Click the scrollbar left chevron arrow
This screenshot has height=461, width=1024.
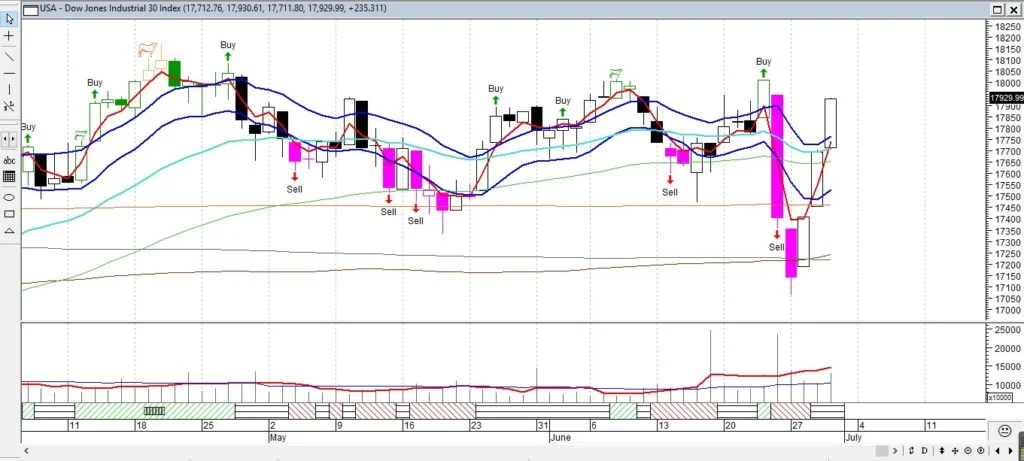tap(27, 451)
